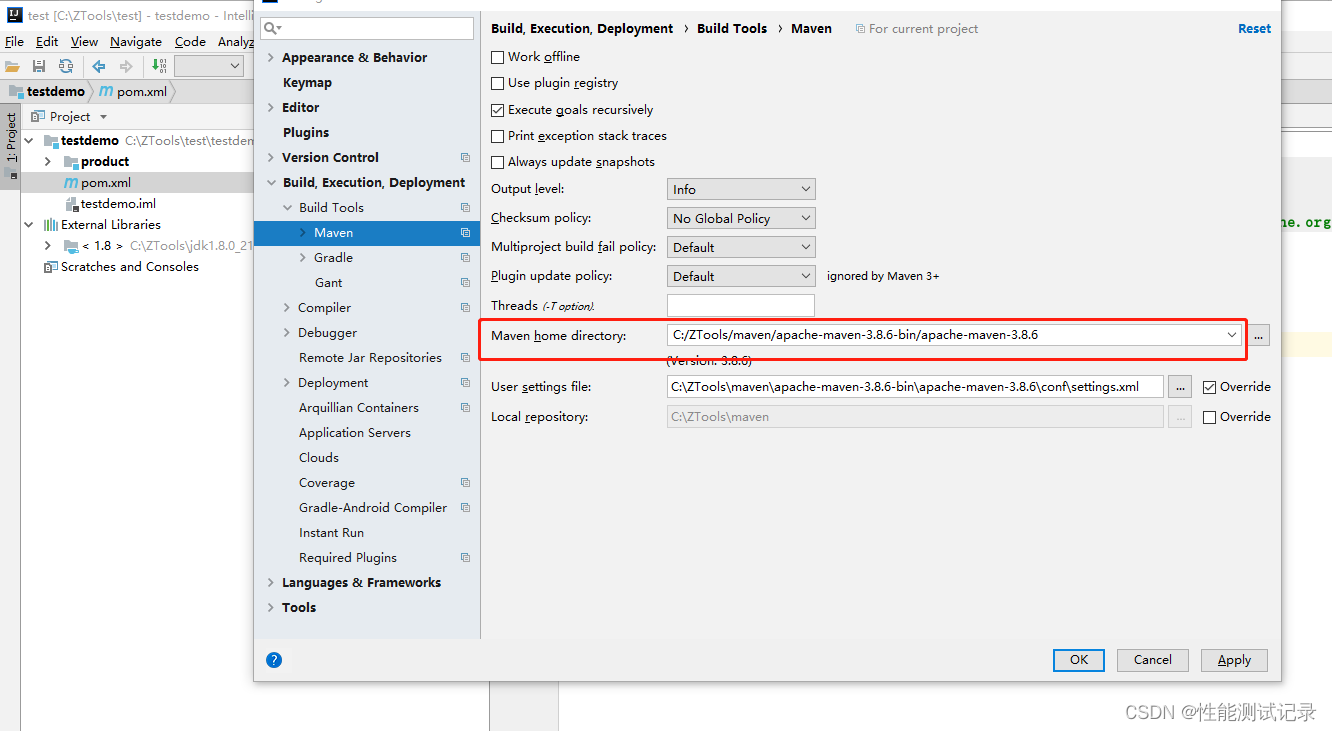Enable the Use plugin registry checkbox
This screenshot has width=1332, height=731.
pyautogui.click(x=498, y=83)
